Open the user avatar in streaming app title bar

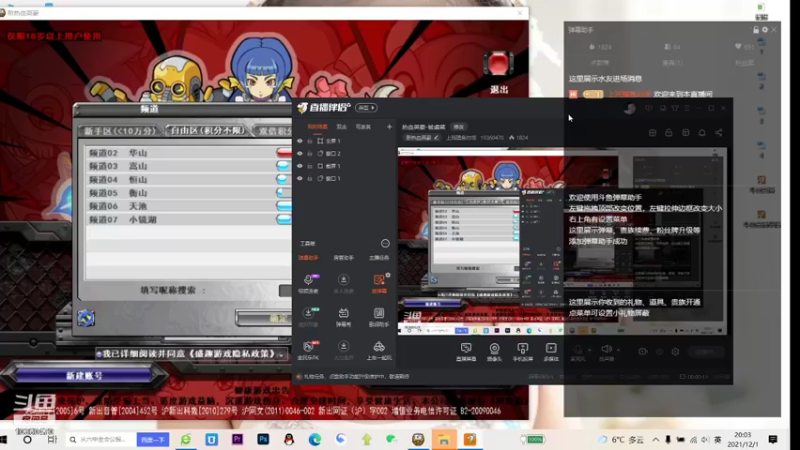630,108
